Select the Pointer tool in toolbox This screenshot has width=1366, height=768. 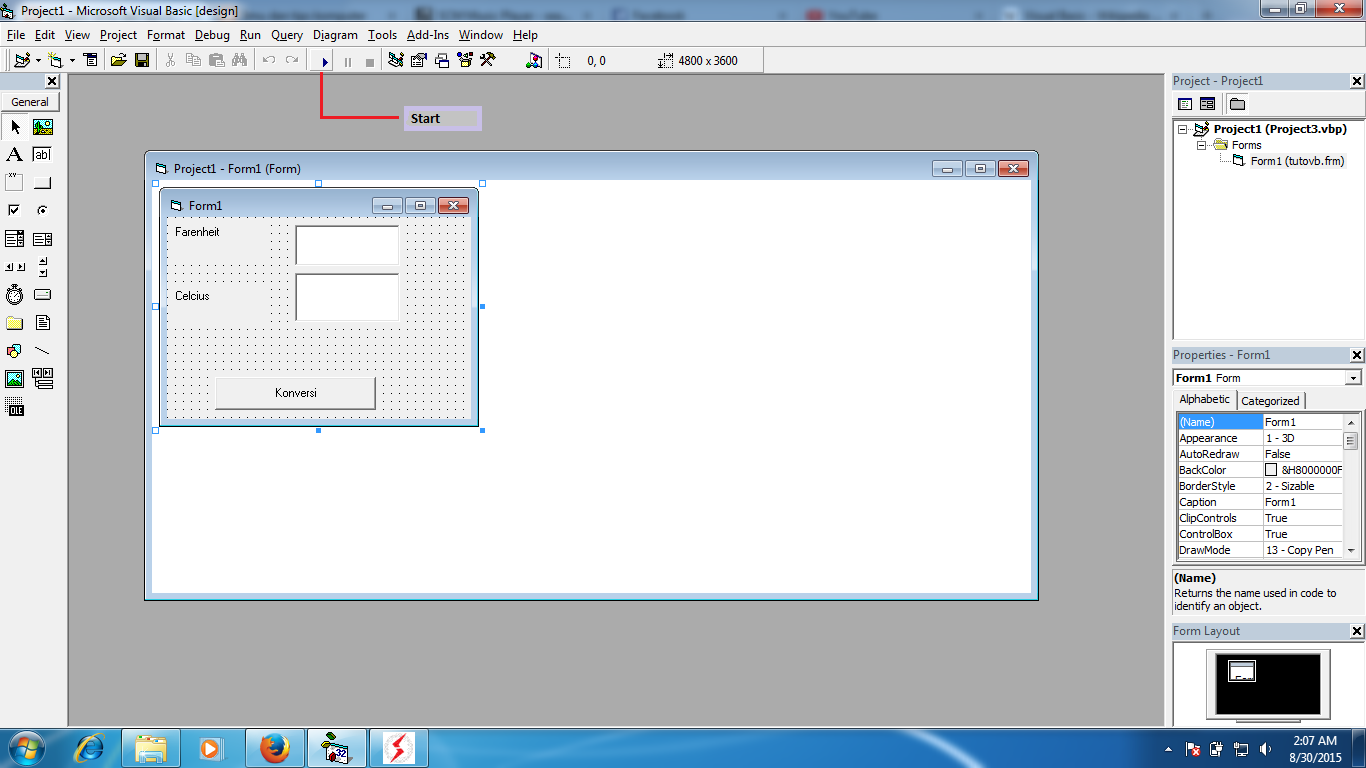tap(15, 127)
